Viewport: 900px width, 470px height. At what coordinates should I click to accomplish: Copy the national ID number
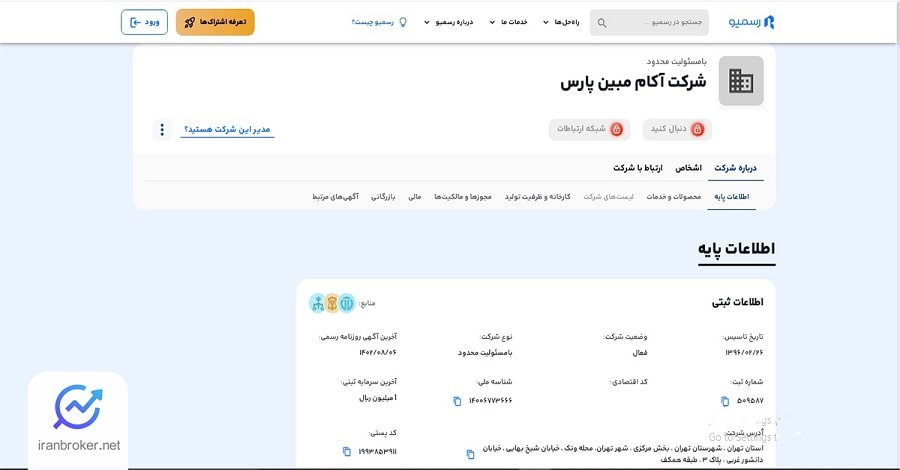click(x=457, y=401)
